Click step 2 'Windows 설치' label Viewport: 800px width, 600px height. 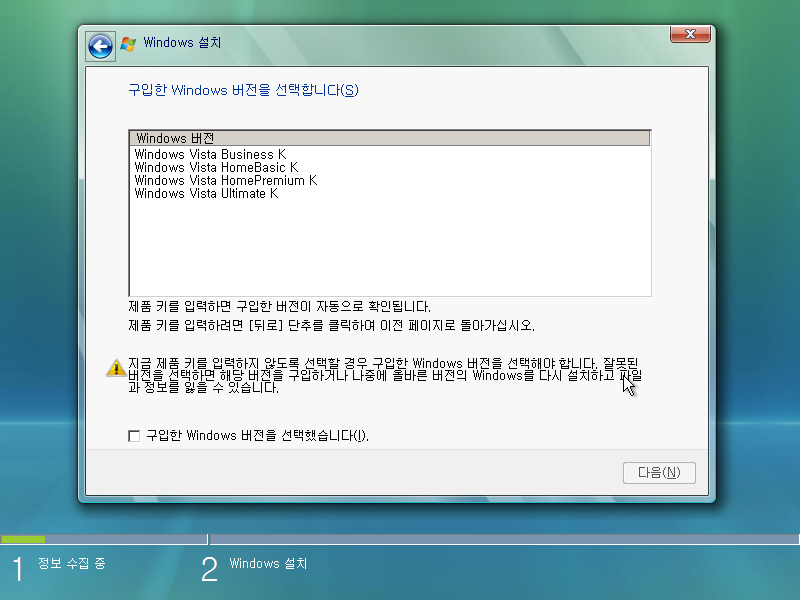pyautogui.click(x=268, y=563)
